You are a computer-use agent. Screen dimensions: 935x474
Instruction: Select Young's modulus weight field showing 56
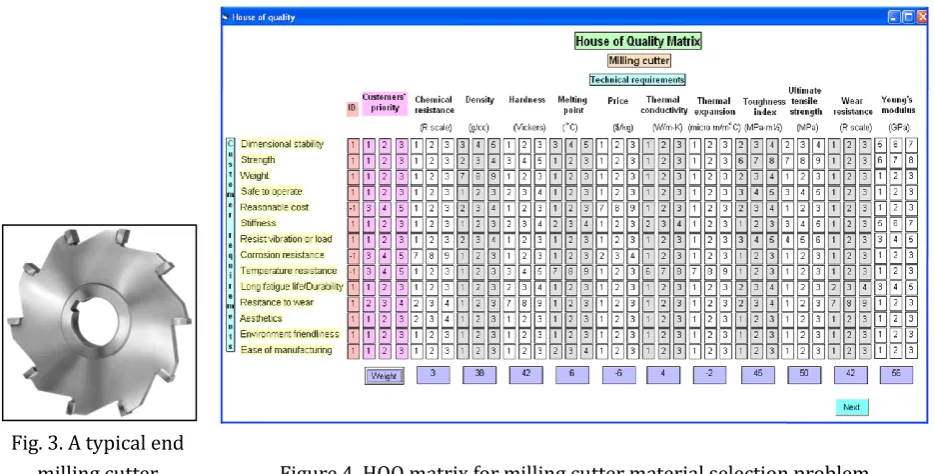click(896, 374)
